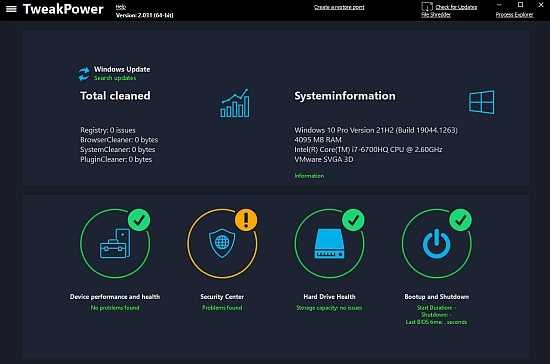Image resolution: width=550 pixels, height=364 pixels.
Task: Click the Storage capacity no issues text
Action: (329, 308)
